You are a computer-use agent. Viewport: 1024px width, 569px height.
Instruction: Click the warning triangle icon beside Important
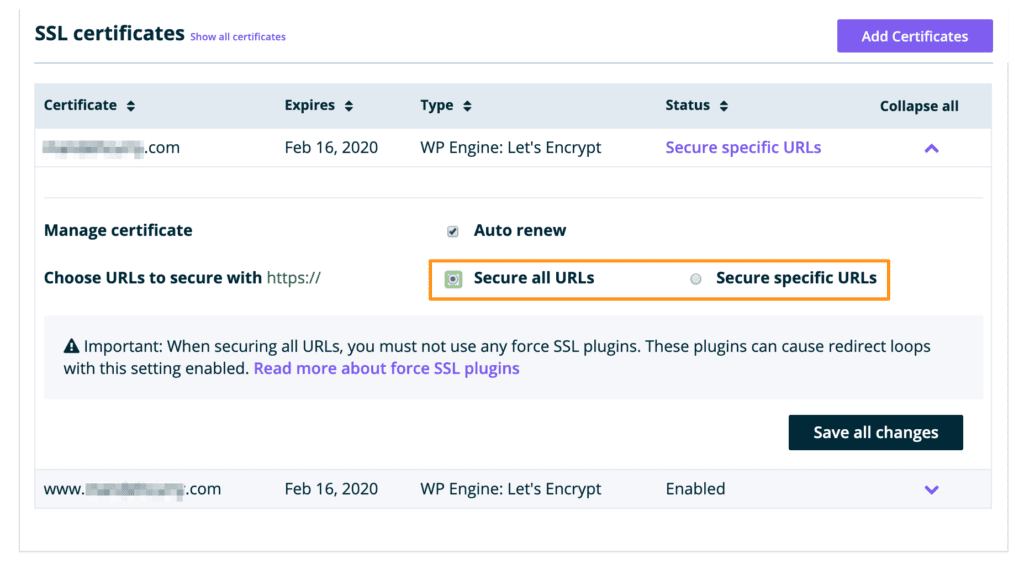71,347
